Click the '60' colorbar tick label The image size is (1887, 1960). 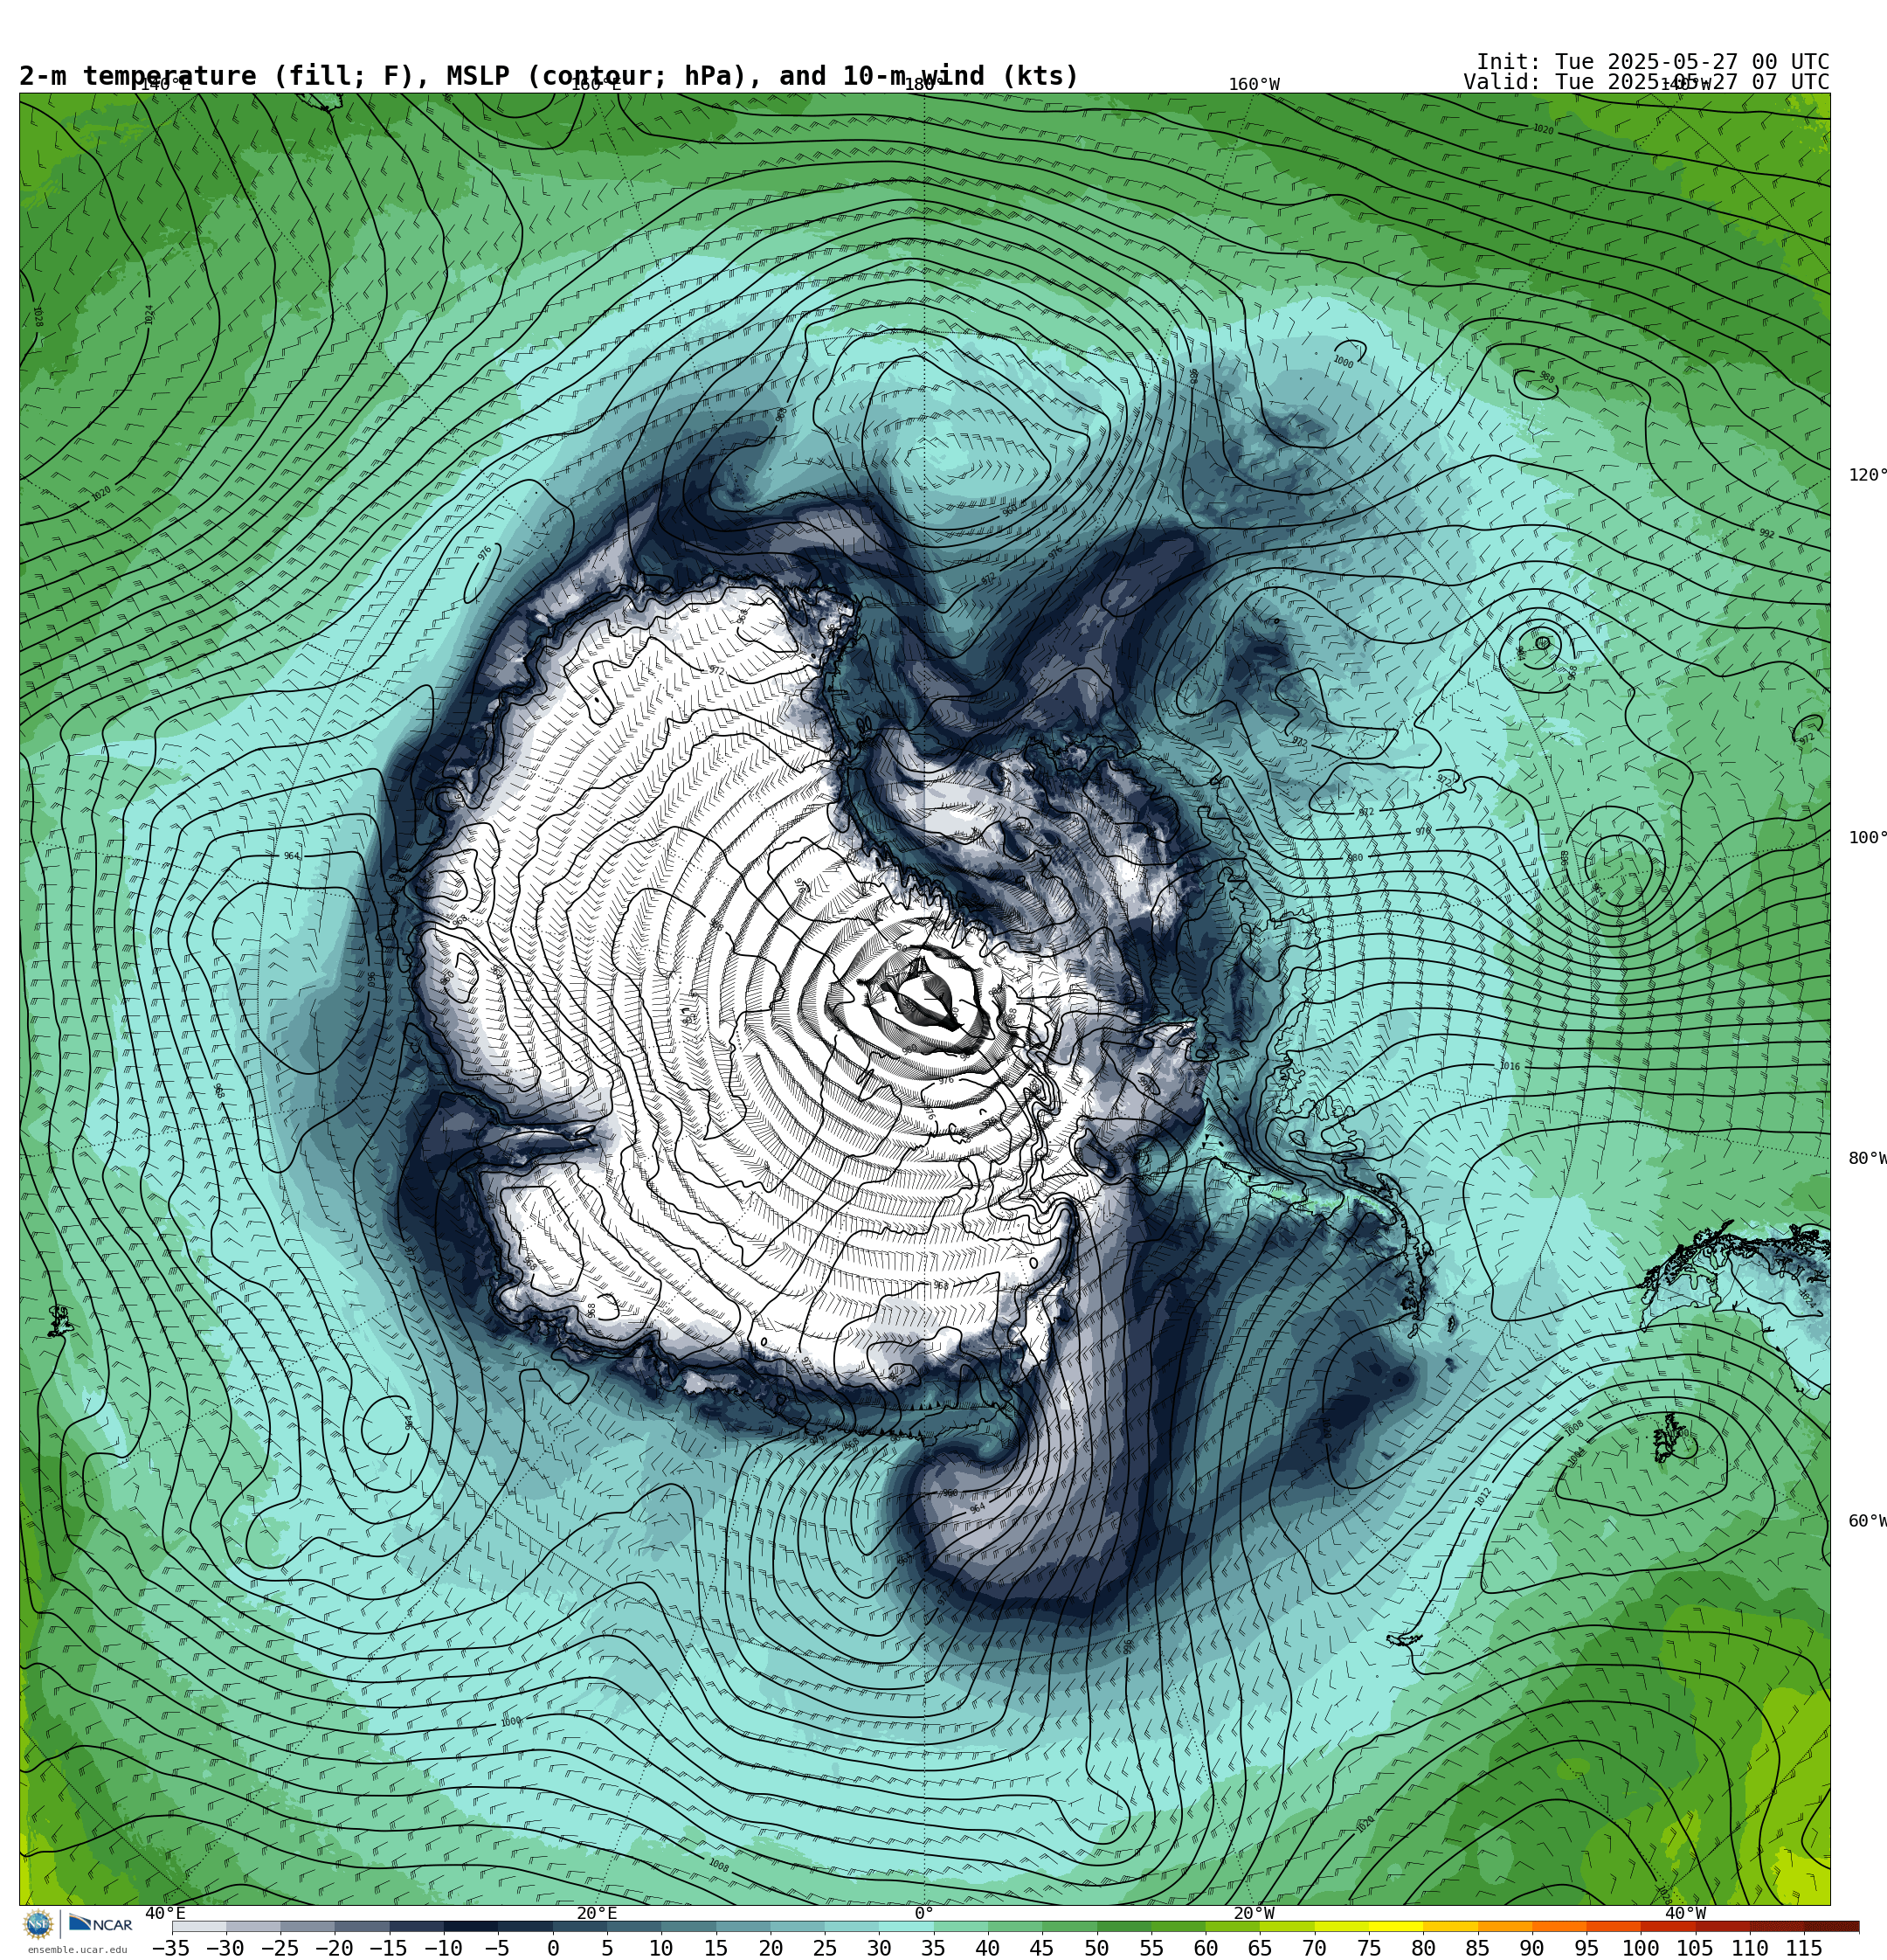coord(1206,1948)
